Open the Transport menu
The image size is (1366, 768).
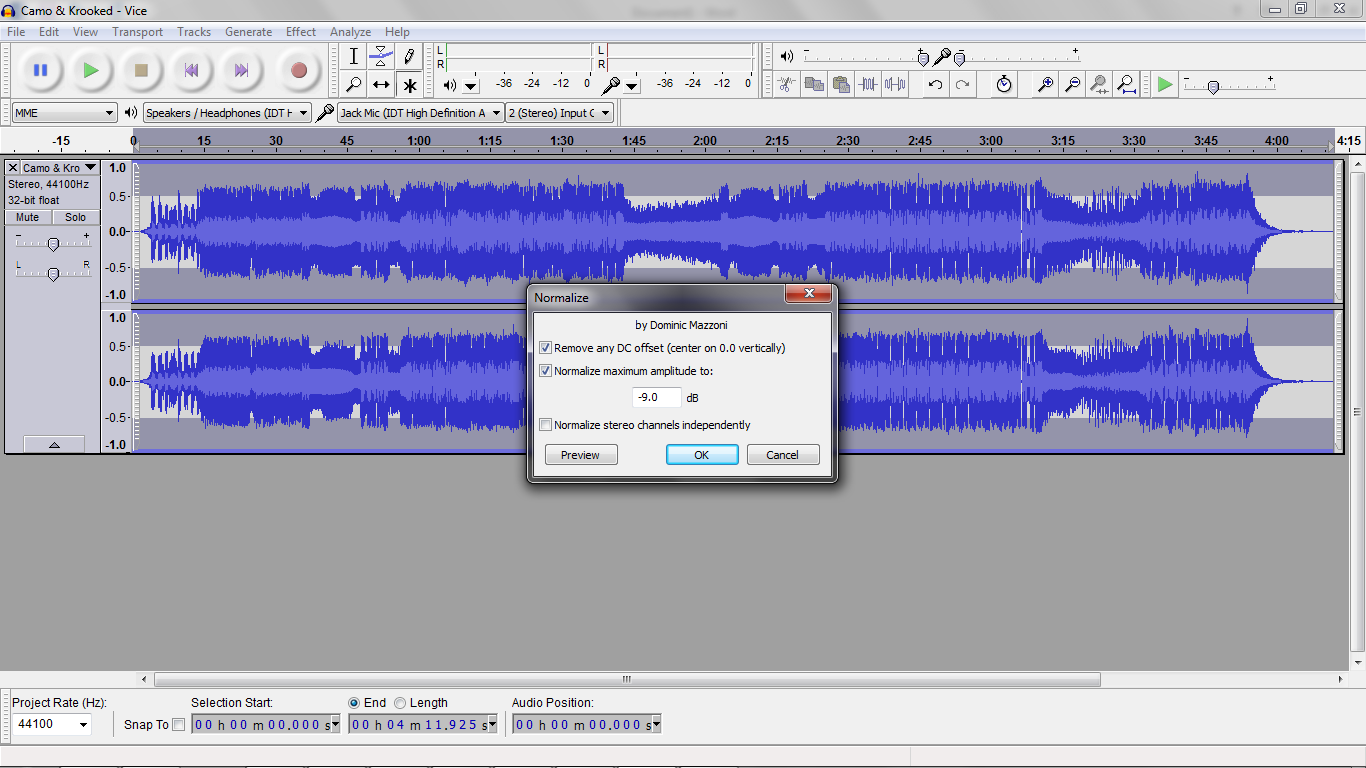pyautogui.click(x=137, y=32)
